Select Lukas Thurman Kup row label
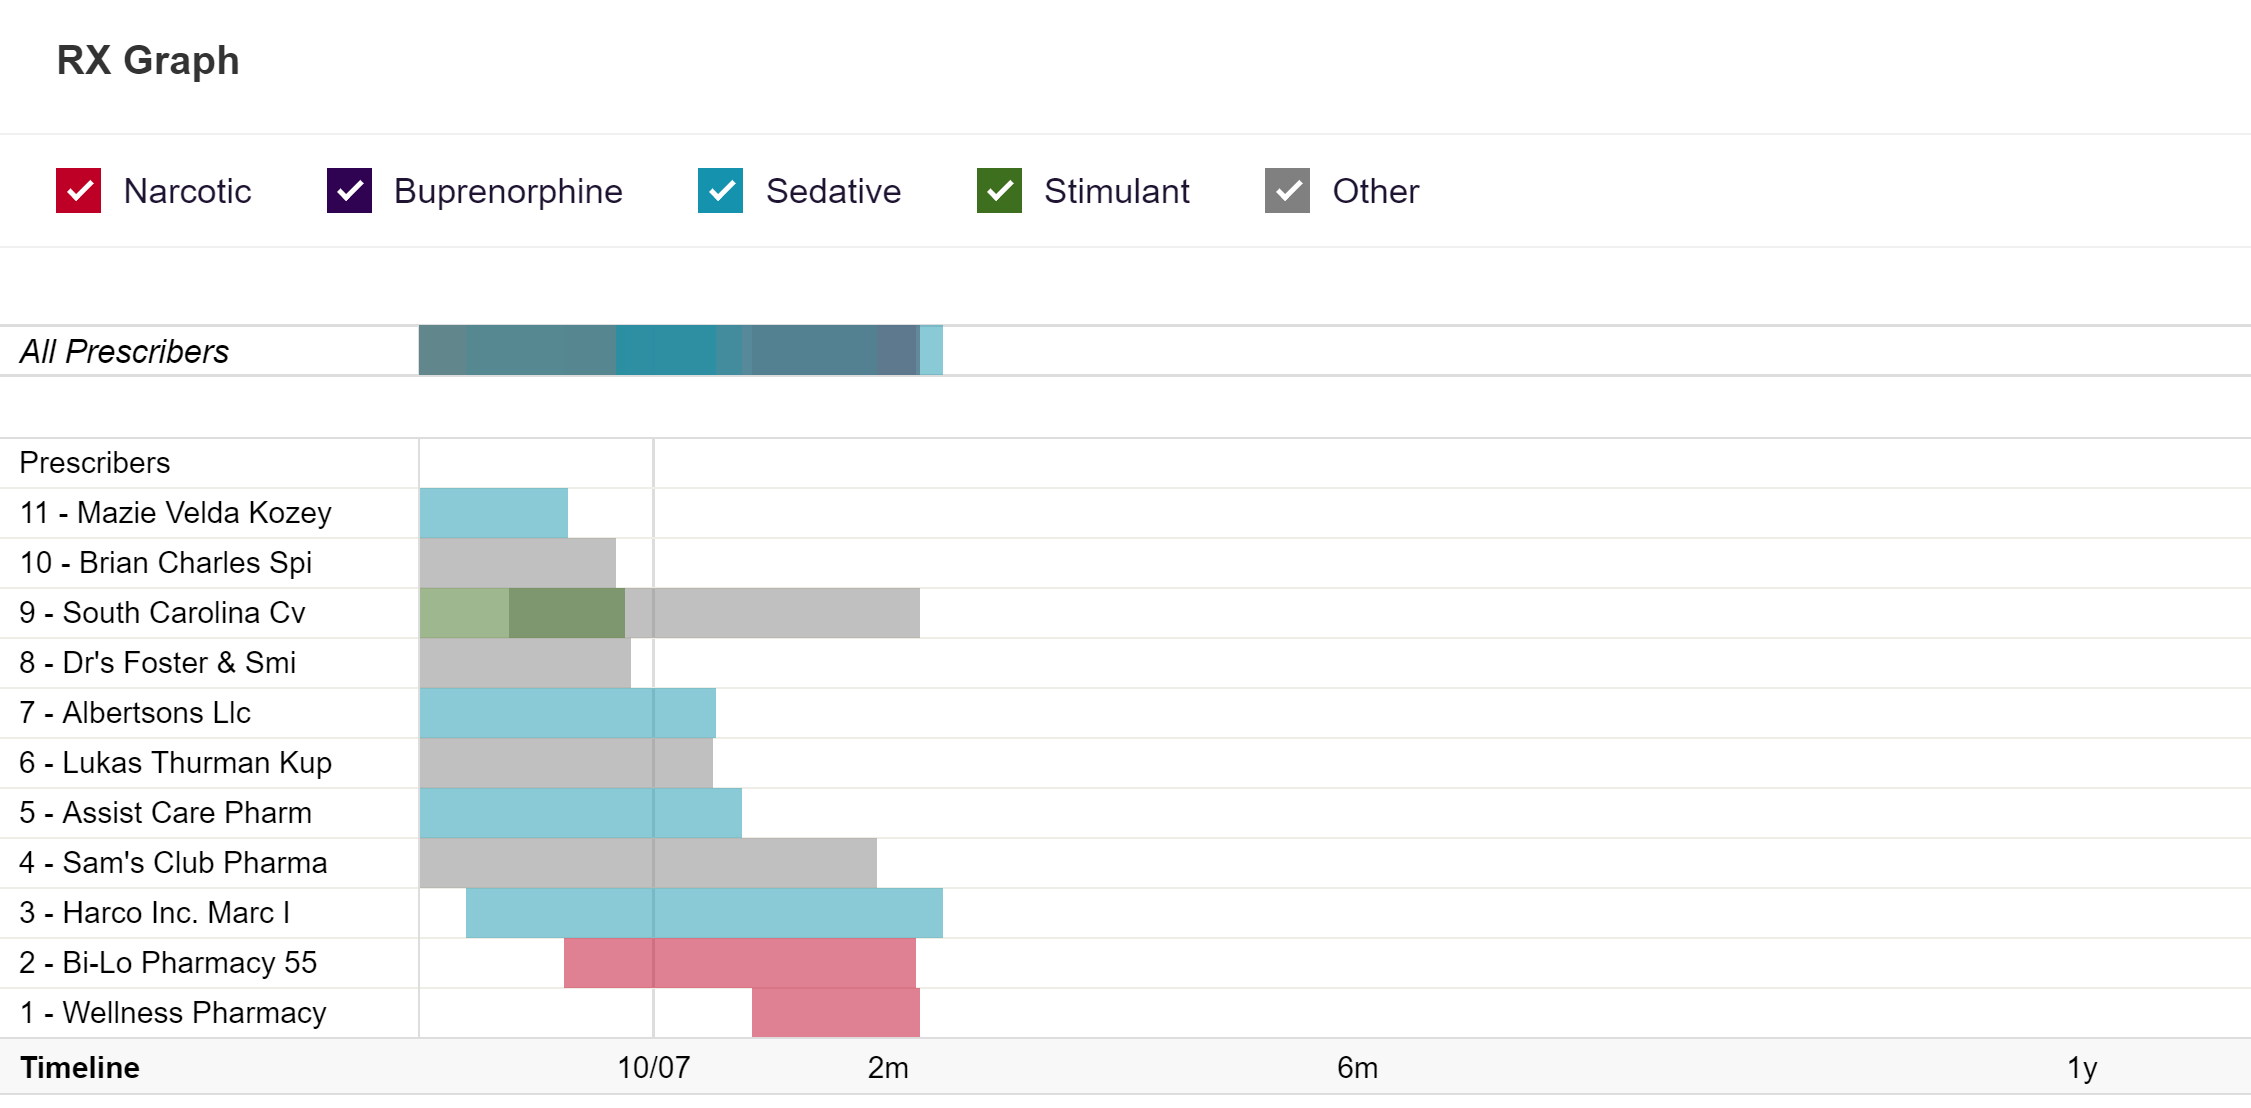The width and height of the screenshot is (2251, 1108). (175, 763)
